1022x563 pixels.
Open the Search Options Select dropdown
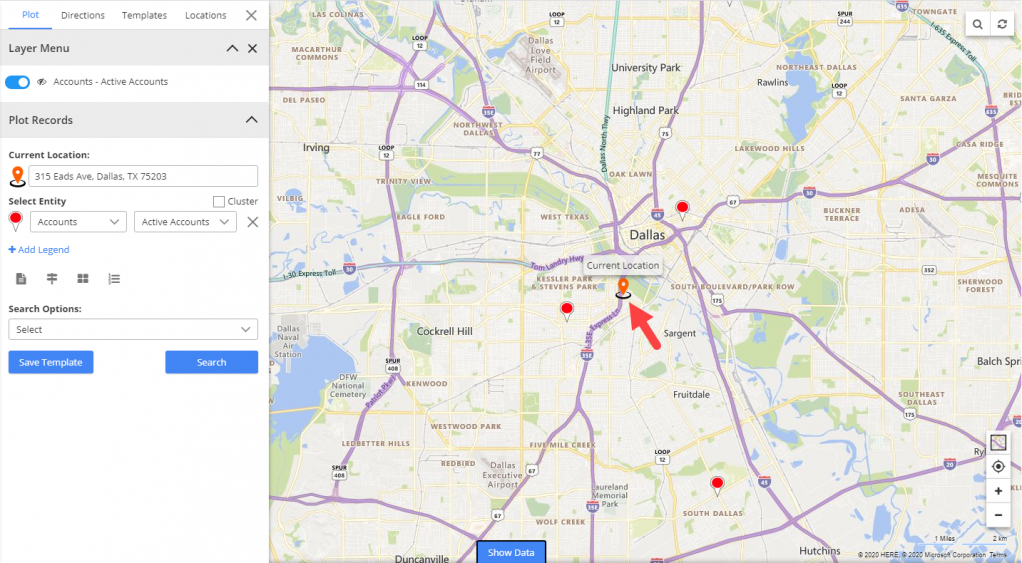pyautogui.click(x=133, y=329)
